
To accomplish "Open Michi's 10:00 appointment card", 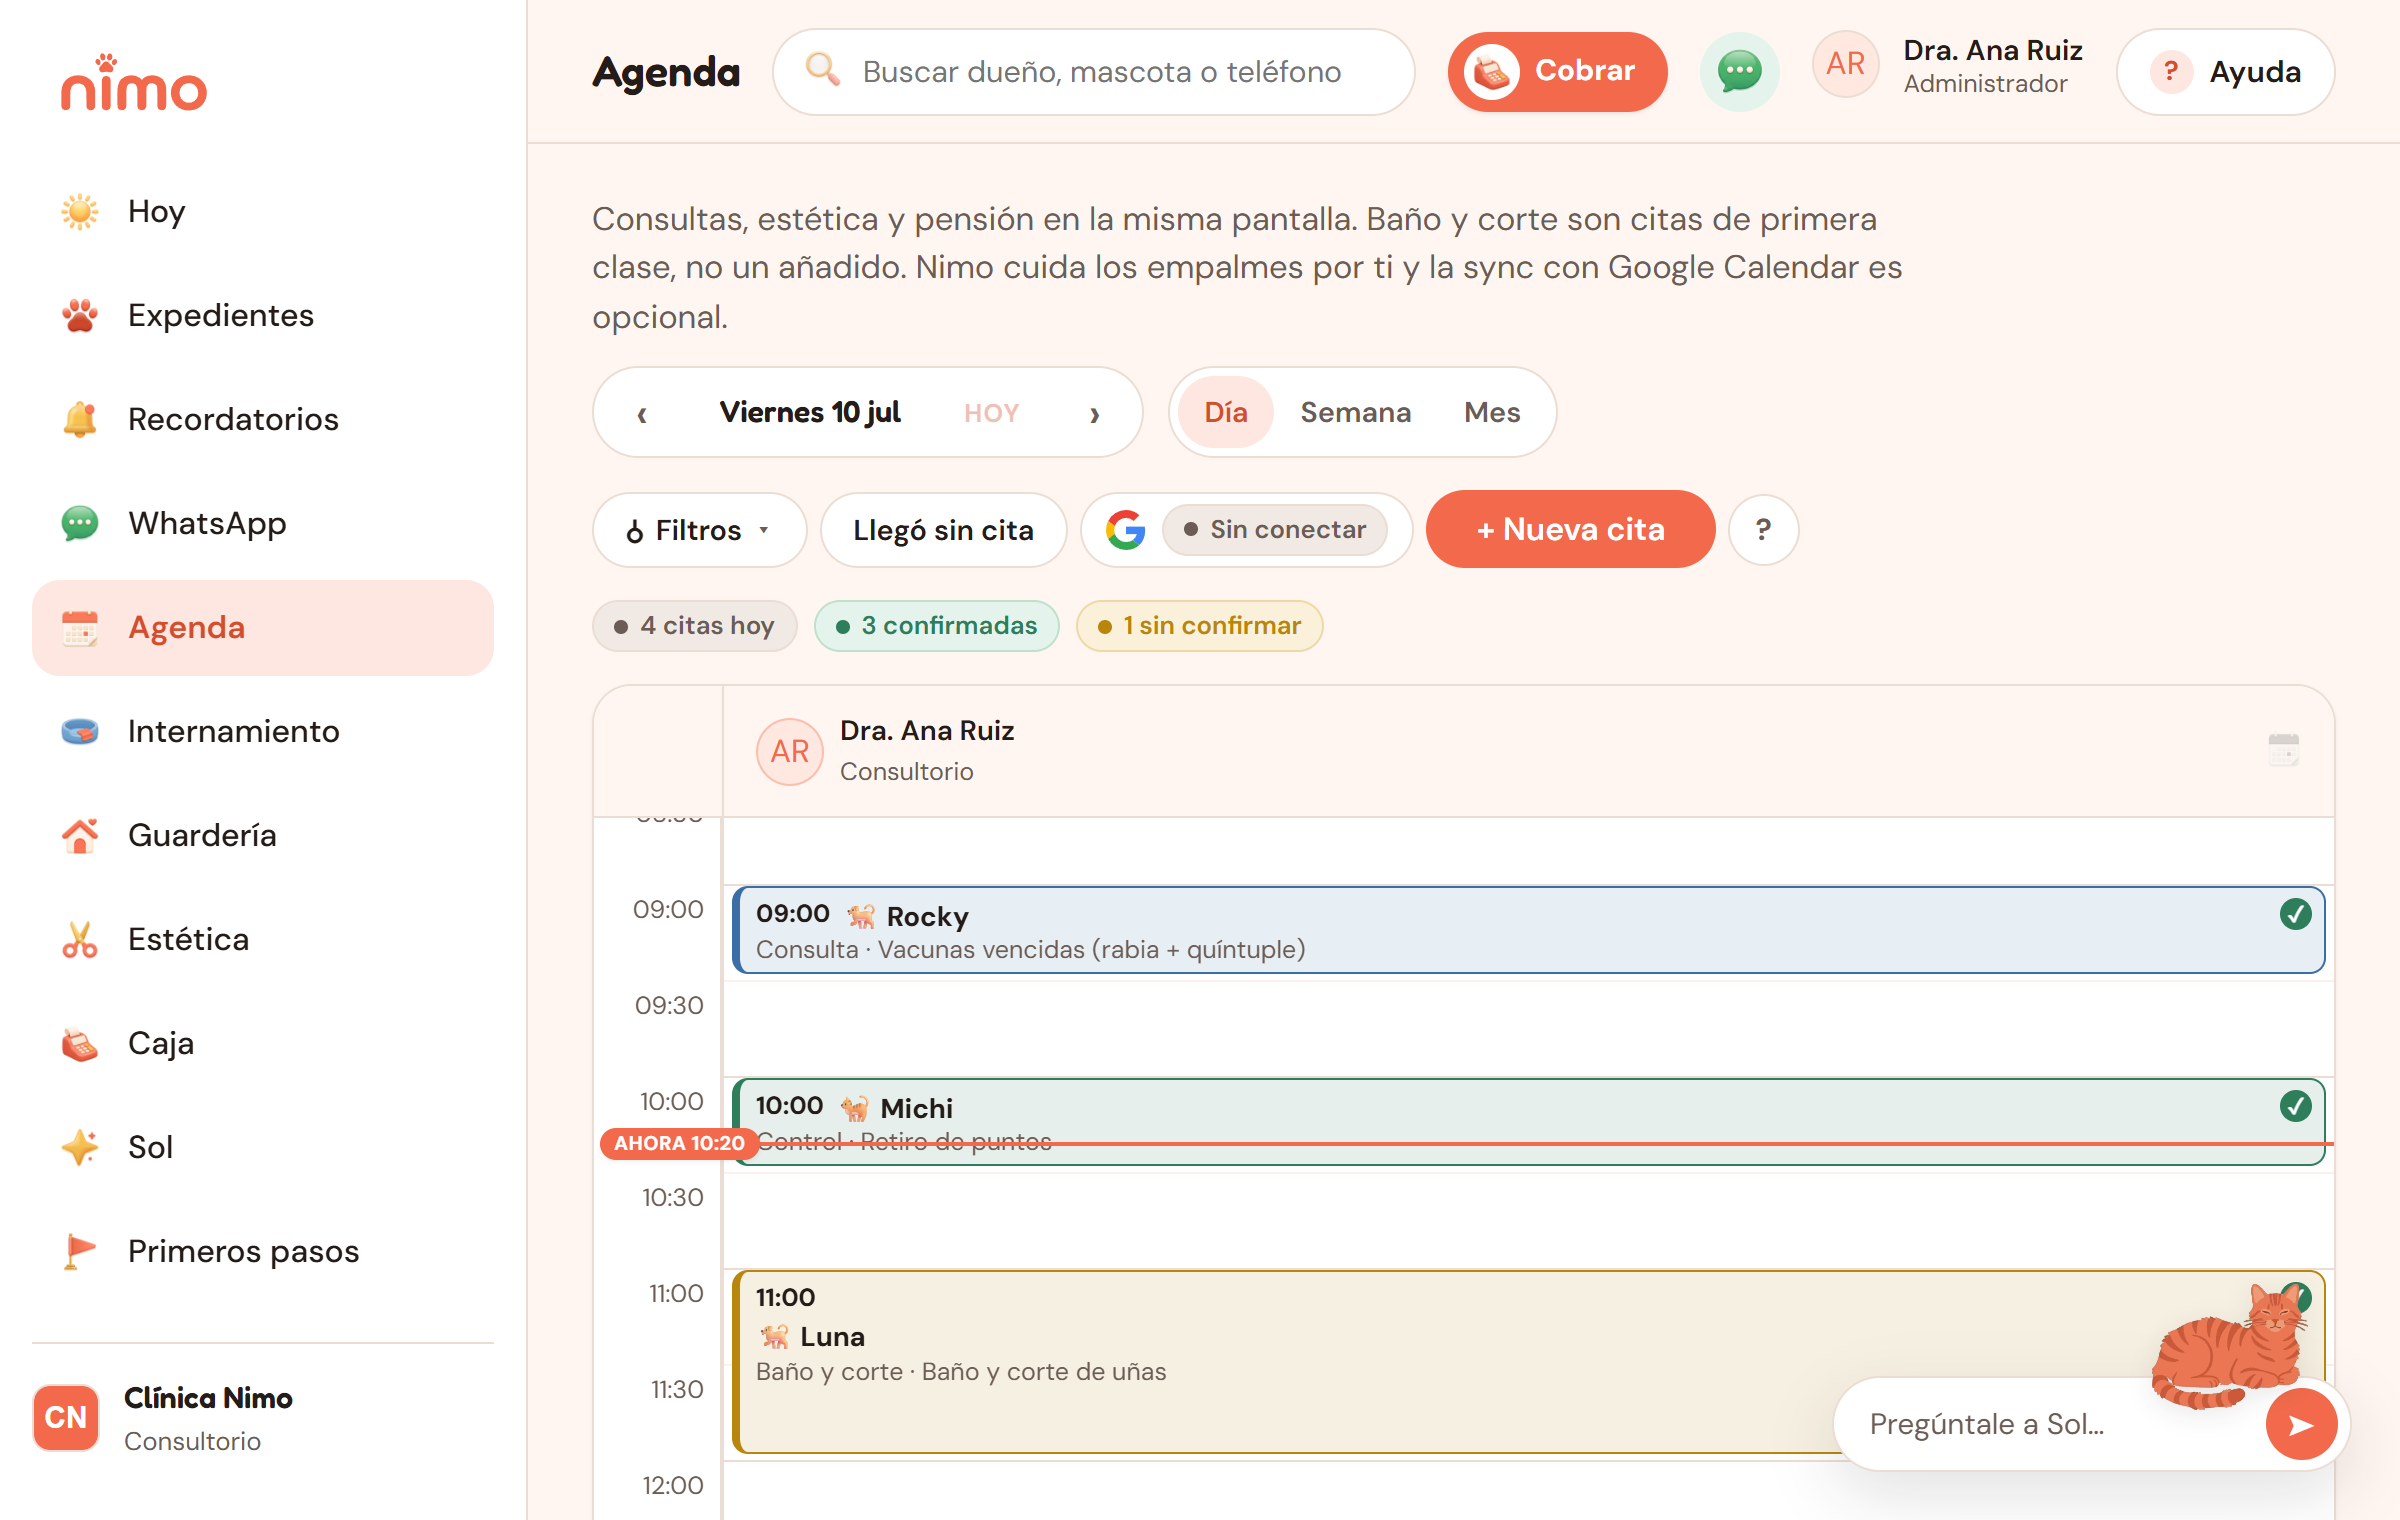I will click(1528, 1122).
